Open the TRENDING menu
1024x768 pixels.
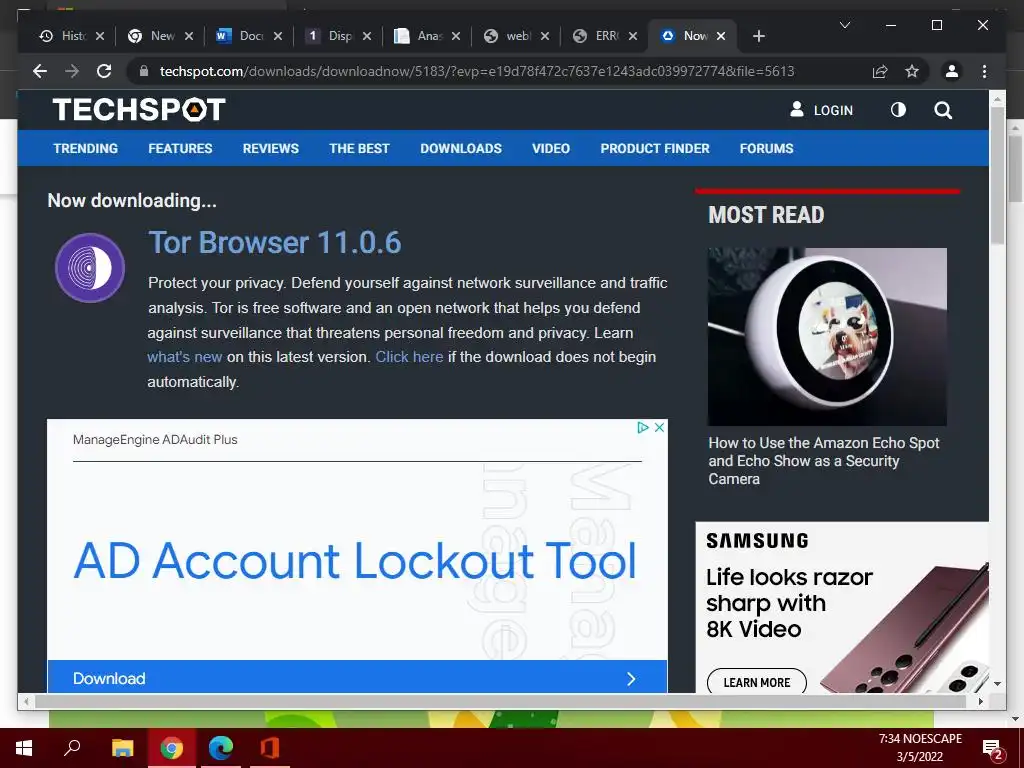pos(86,148)
